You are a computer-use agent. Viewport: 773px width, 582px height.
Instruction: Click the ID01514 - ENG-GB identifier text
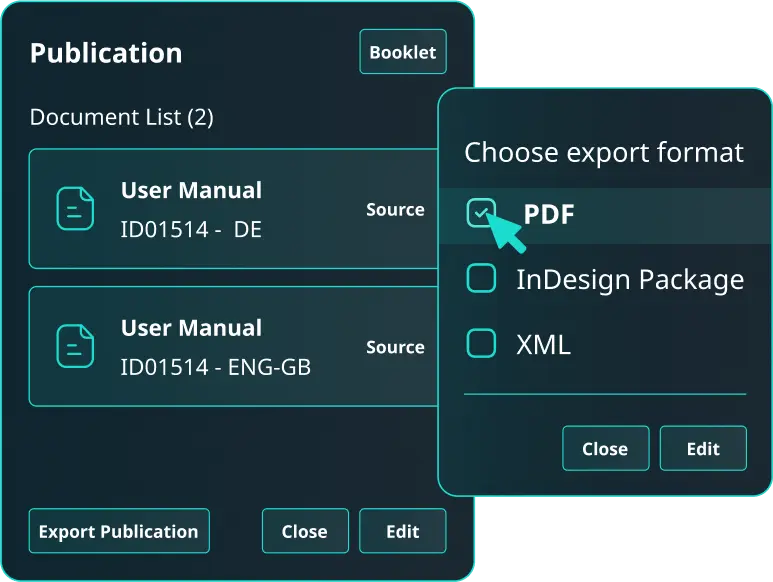[x=216, y=367]
